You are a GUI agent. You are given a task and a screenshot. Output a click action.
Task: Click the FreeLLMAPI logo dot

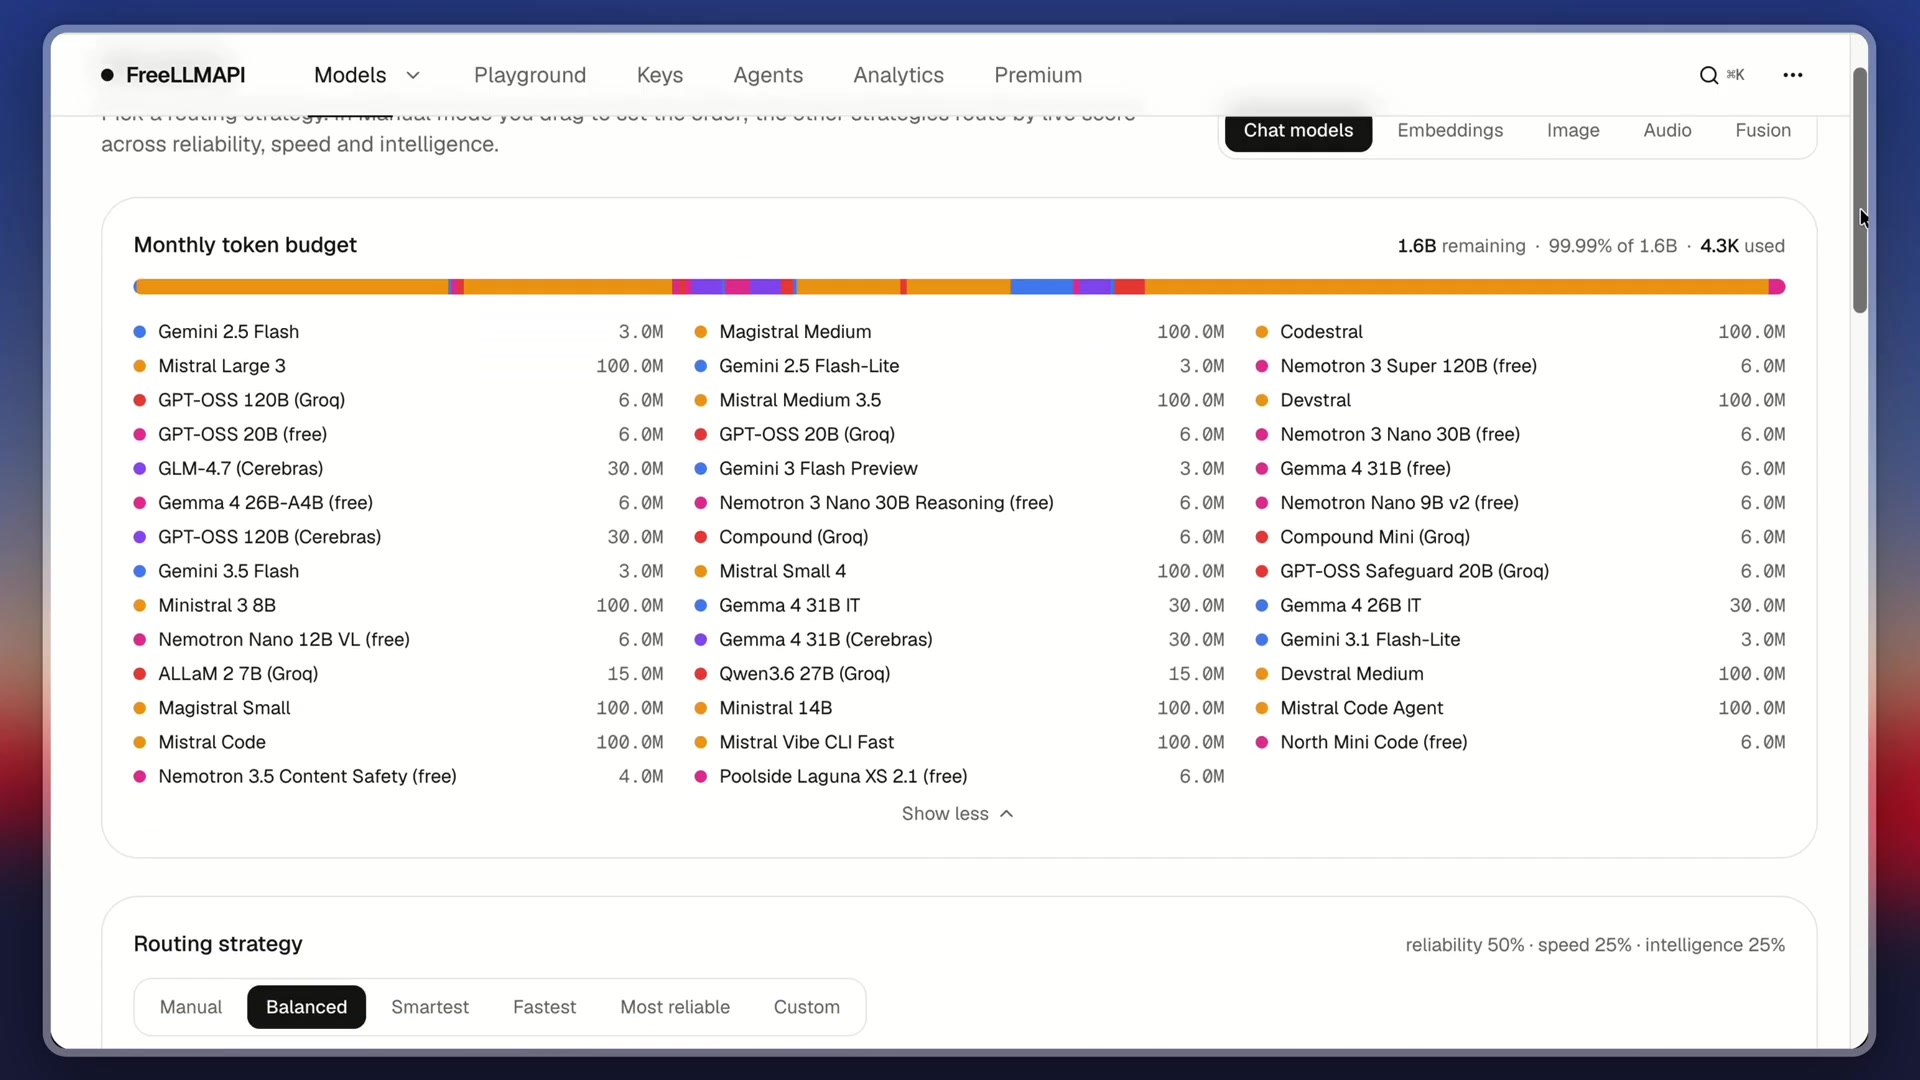tap(107, 75)
